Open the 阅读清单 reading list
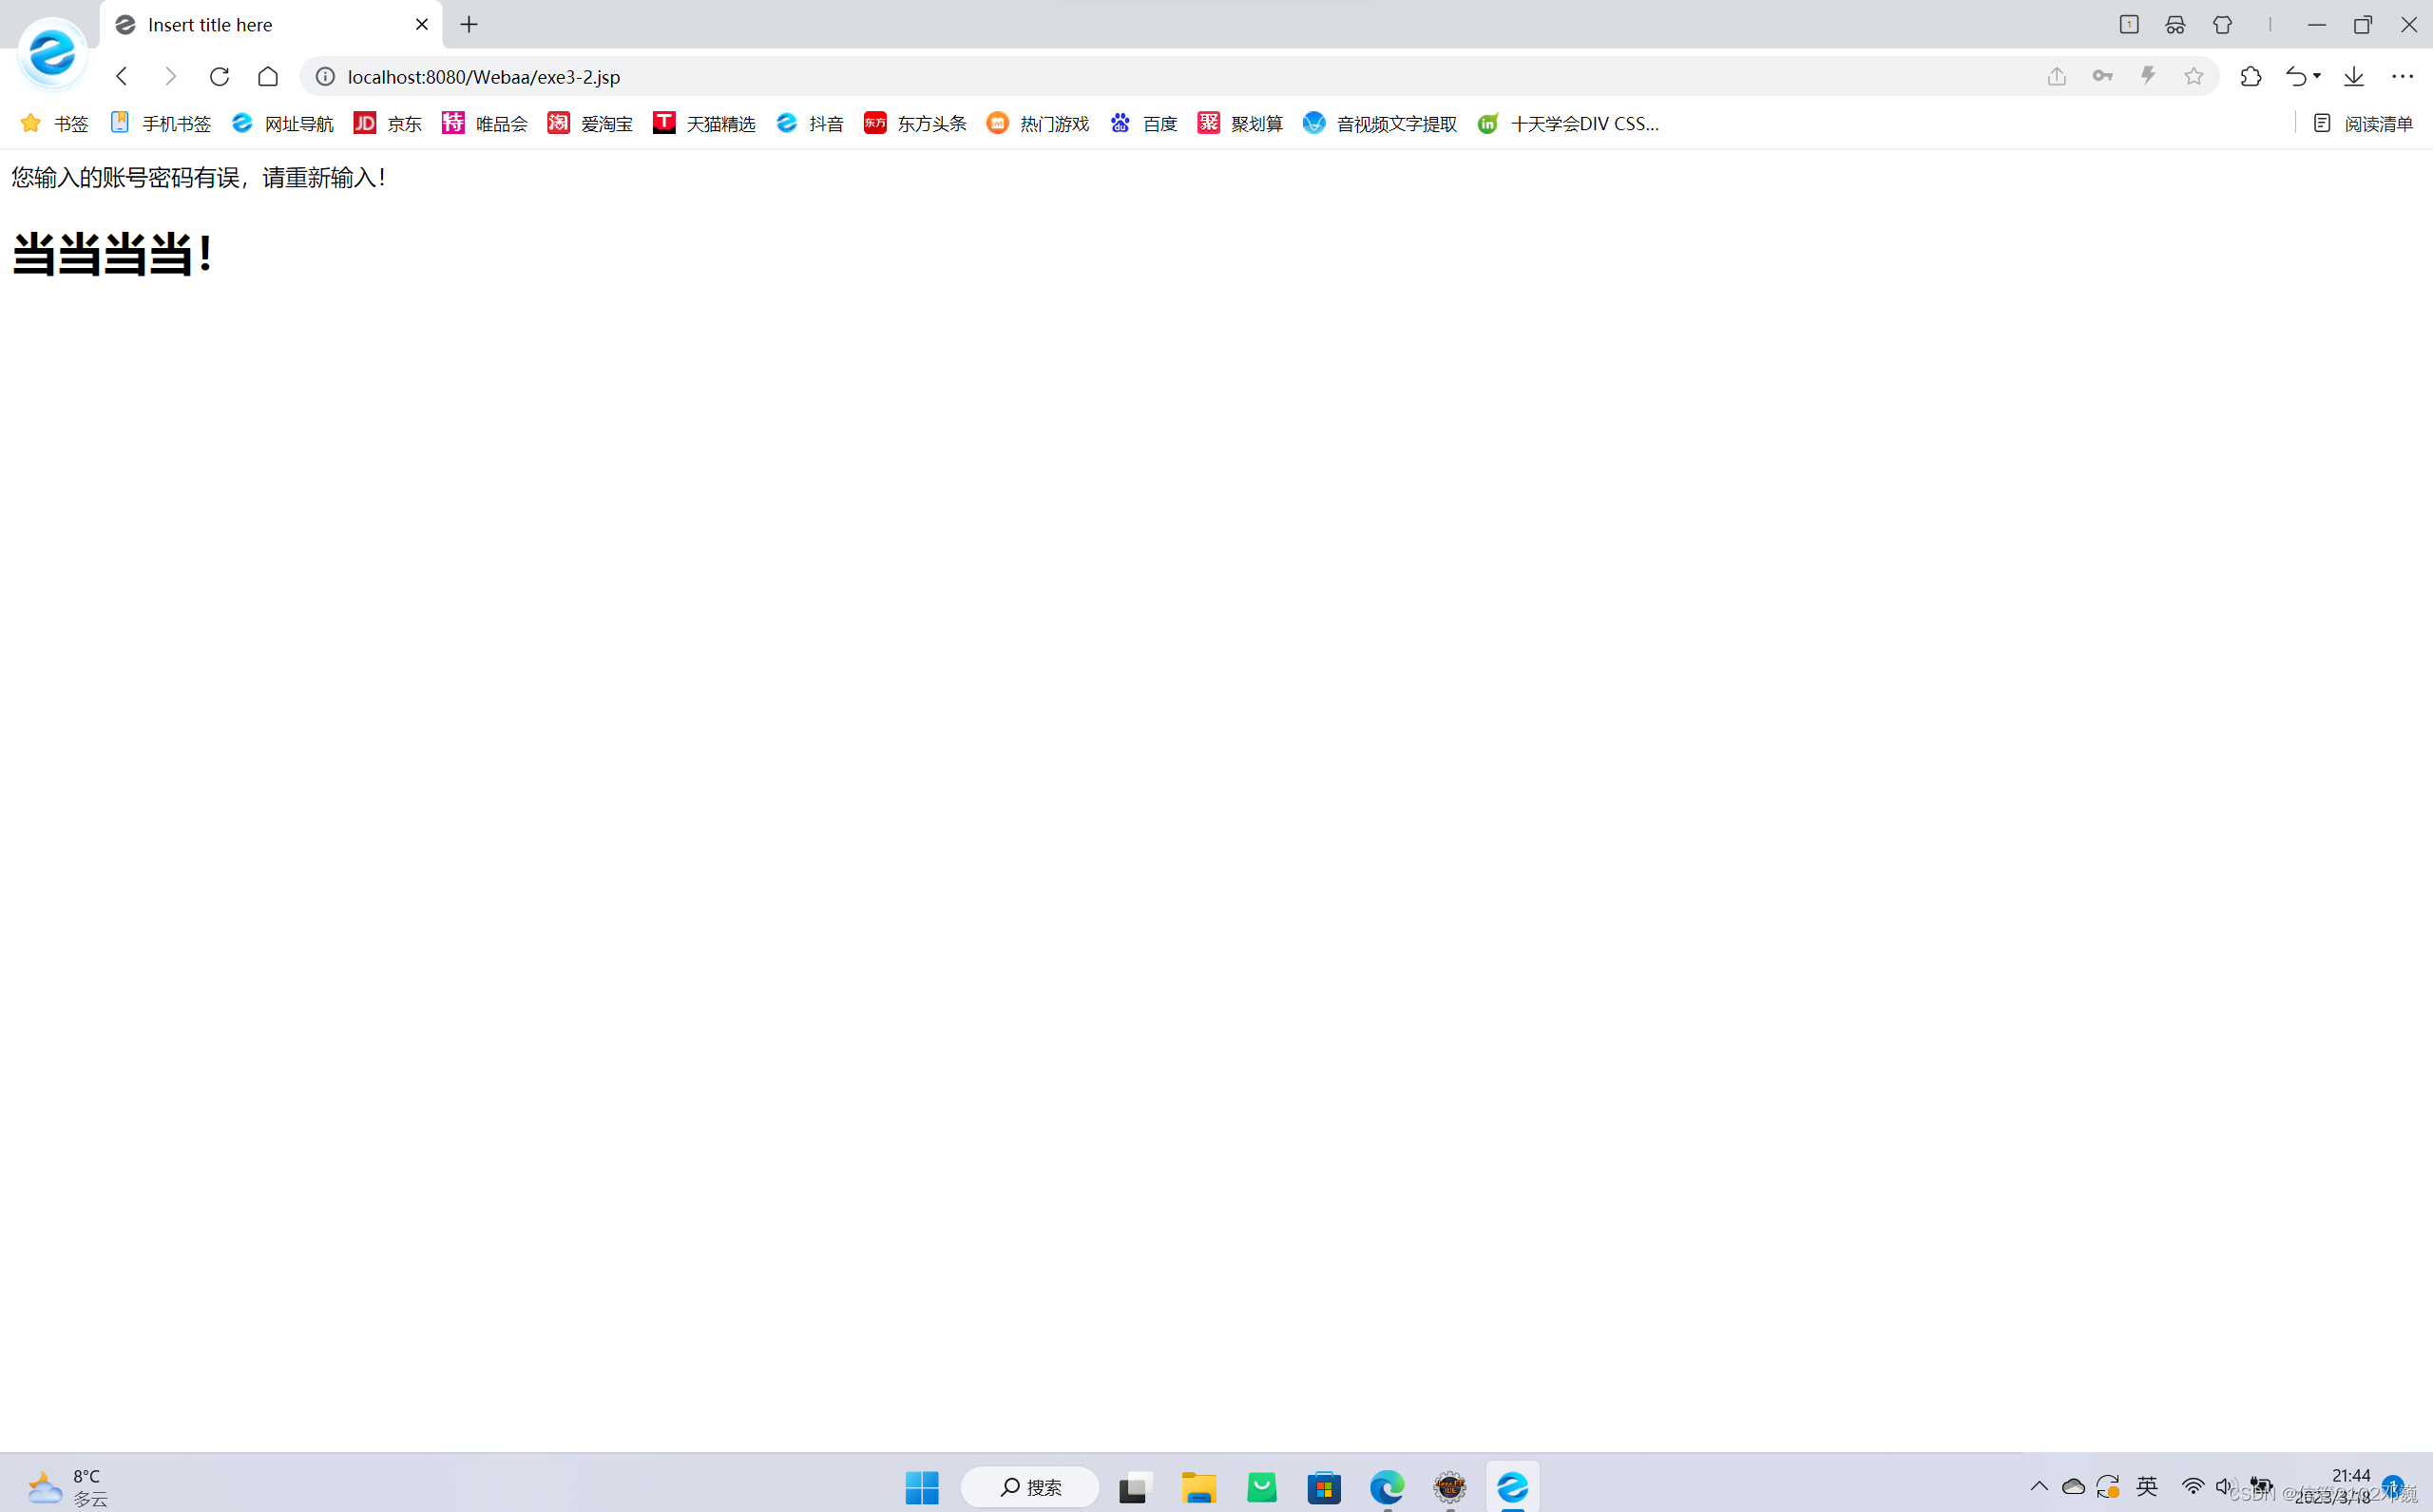The width and height of the screenshot is (2433, 1512). 2364,124
